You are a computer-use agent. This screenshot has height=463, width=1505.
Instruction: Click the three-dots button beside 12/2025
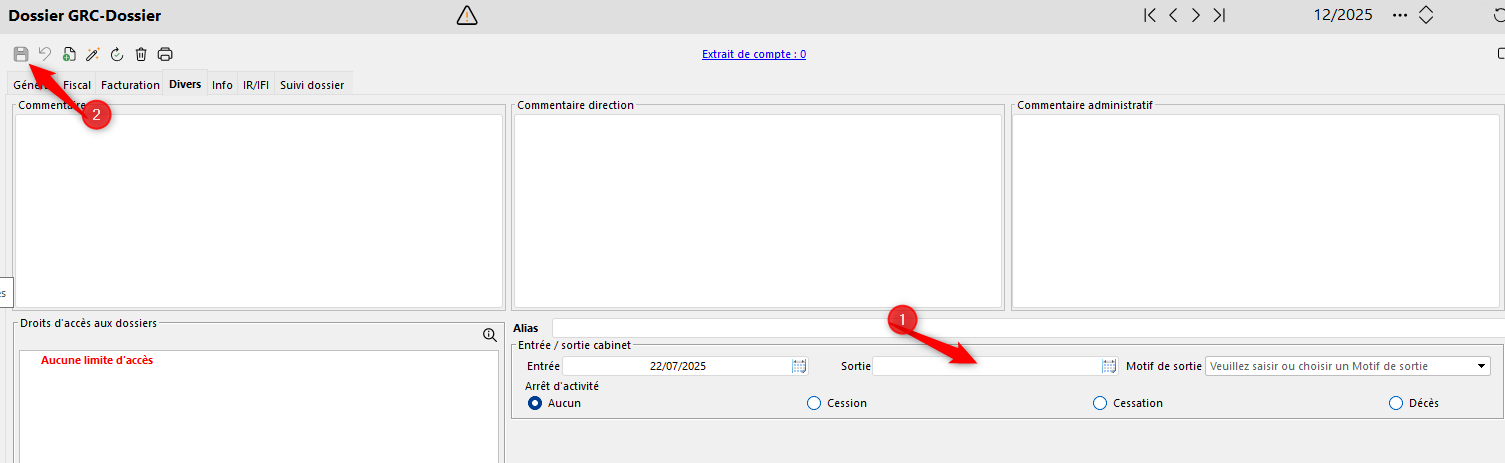point(1400,15)
